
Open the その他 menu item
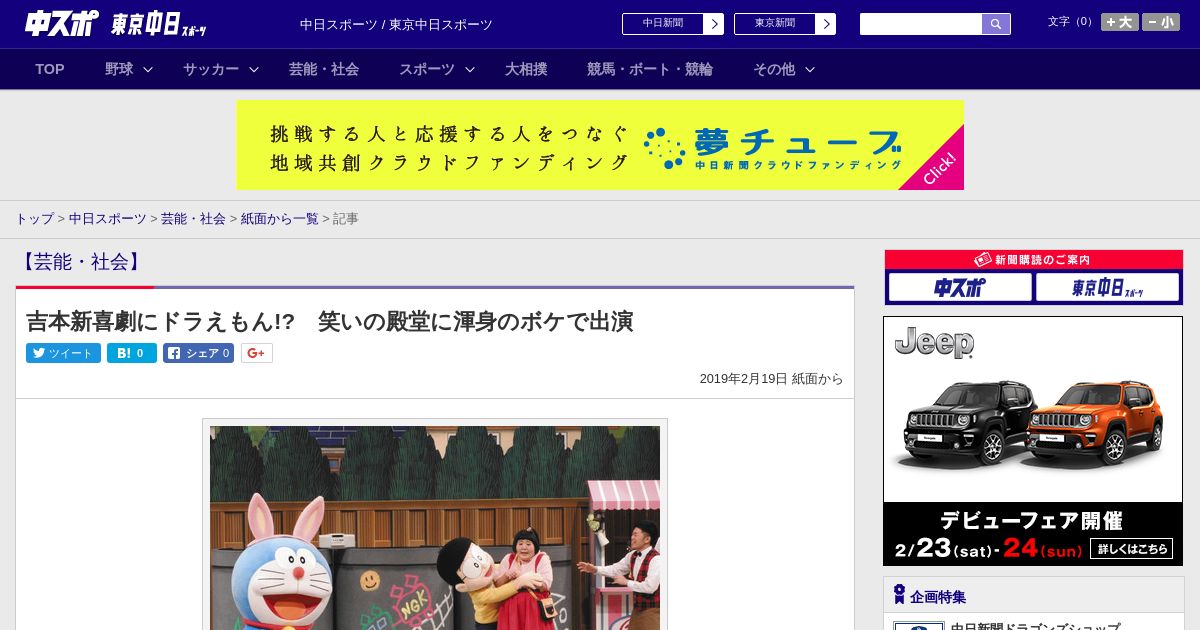coord(774,69)
